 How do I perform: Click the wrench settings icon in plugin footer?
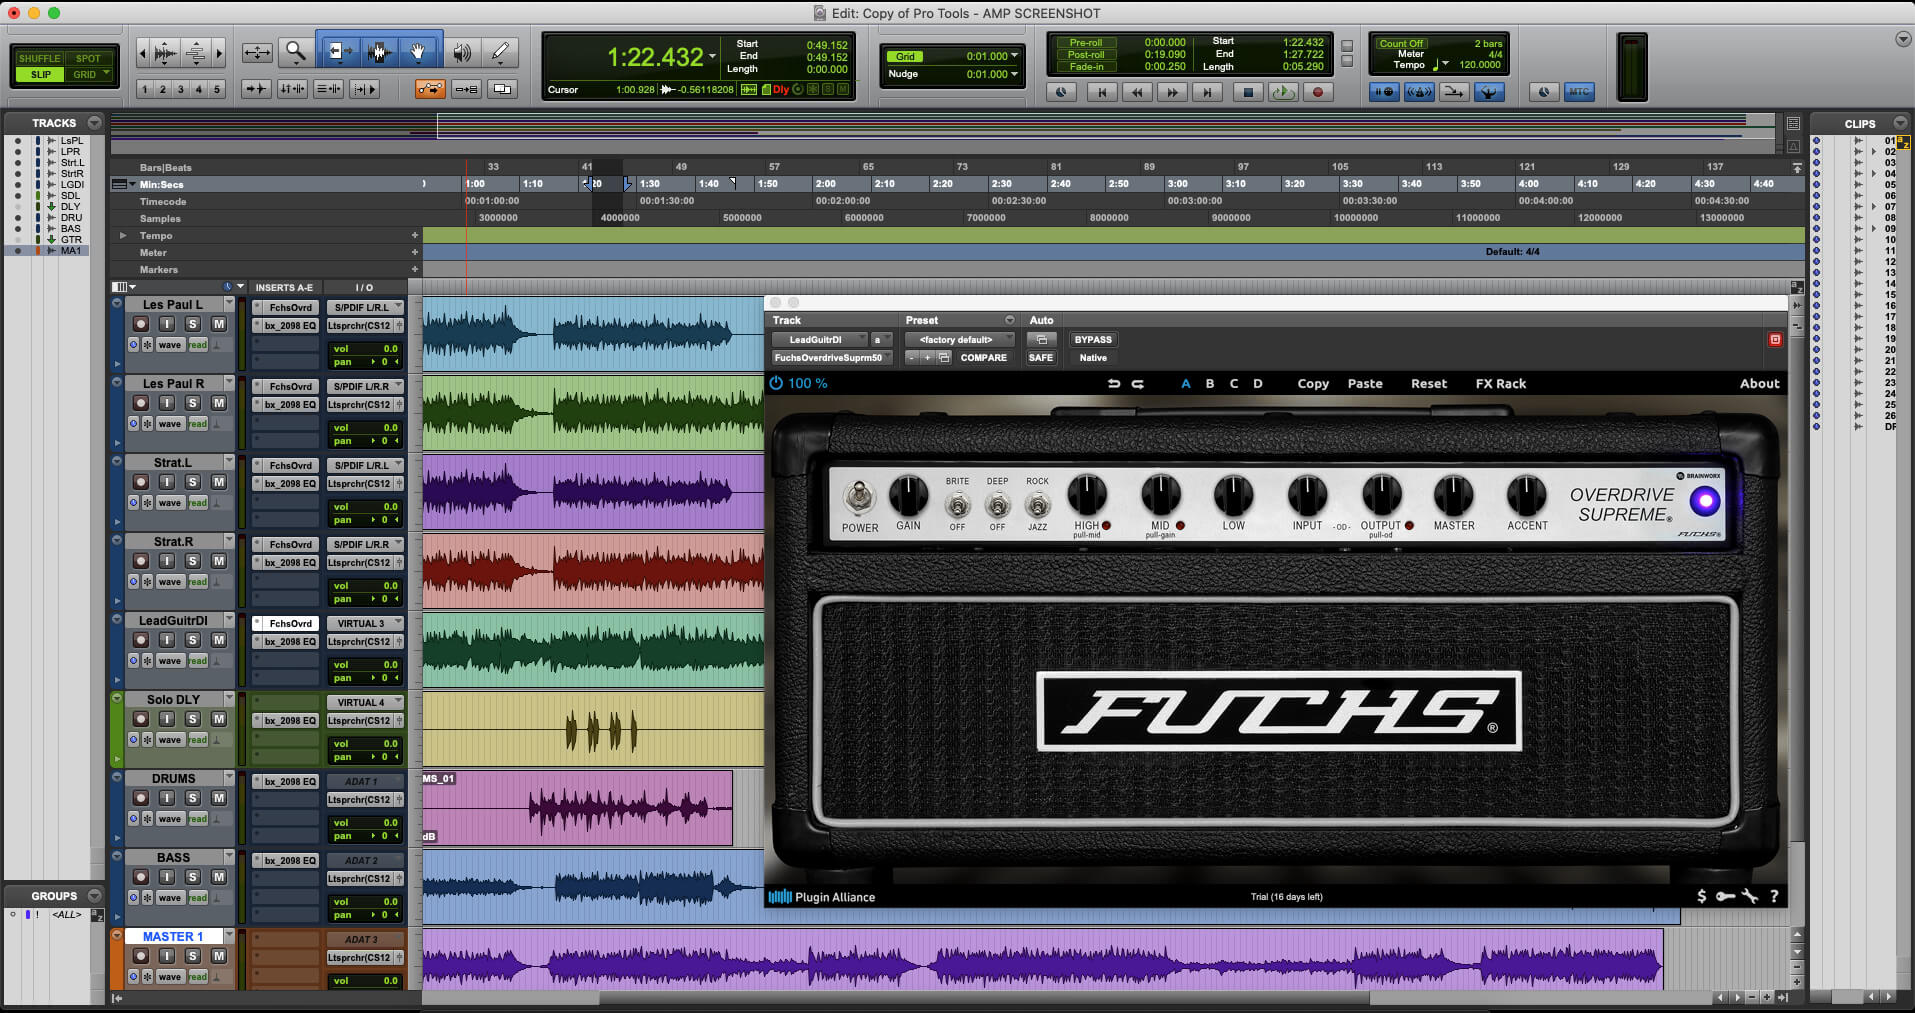(1750, 896)
